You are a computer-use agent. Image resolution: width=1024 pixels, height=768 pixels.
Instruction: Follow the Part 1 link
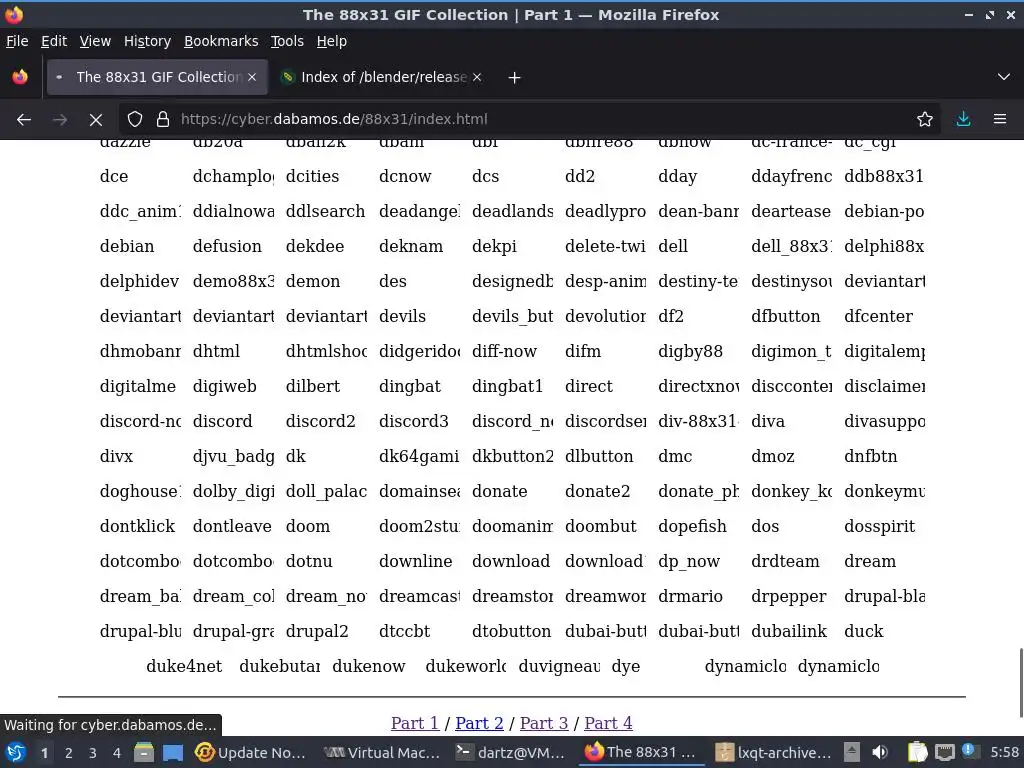click(x=415, y=723)
